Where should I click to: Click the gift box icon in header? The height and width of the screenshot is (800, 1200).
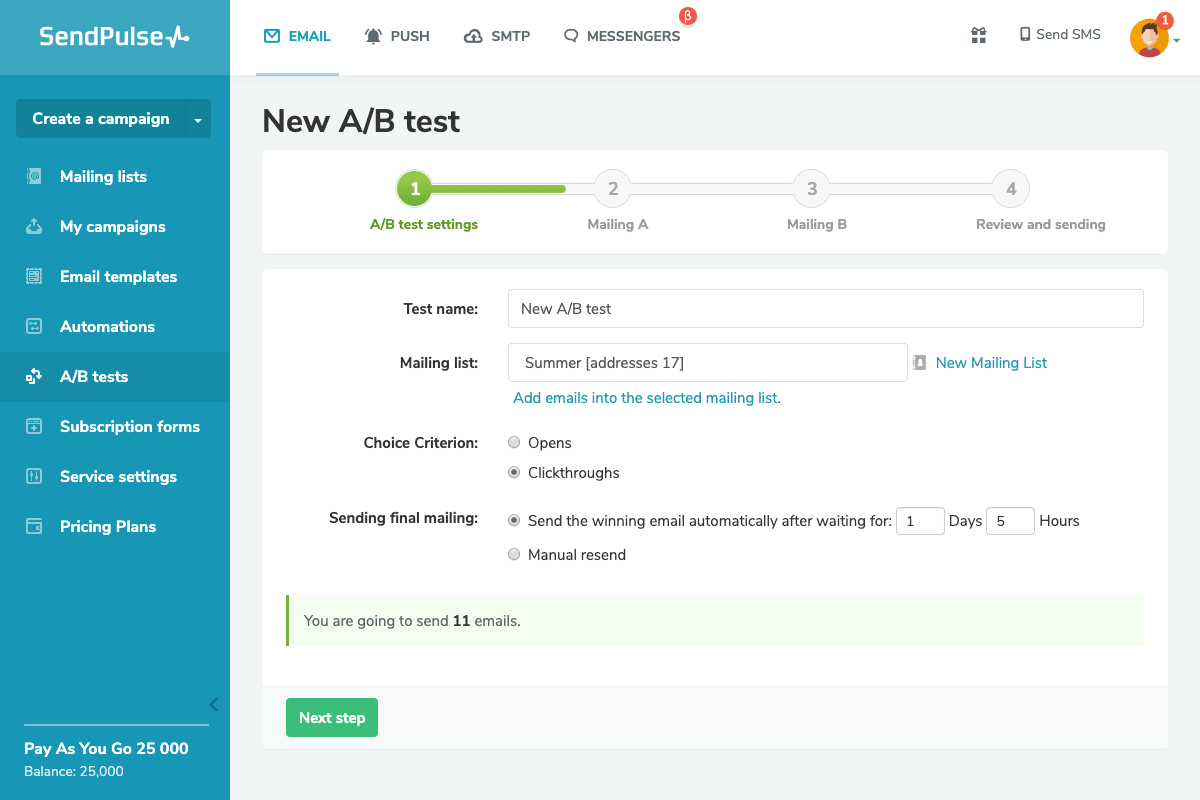click(x=978, y=35)
